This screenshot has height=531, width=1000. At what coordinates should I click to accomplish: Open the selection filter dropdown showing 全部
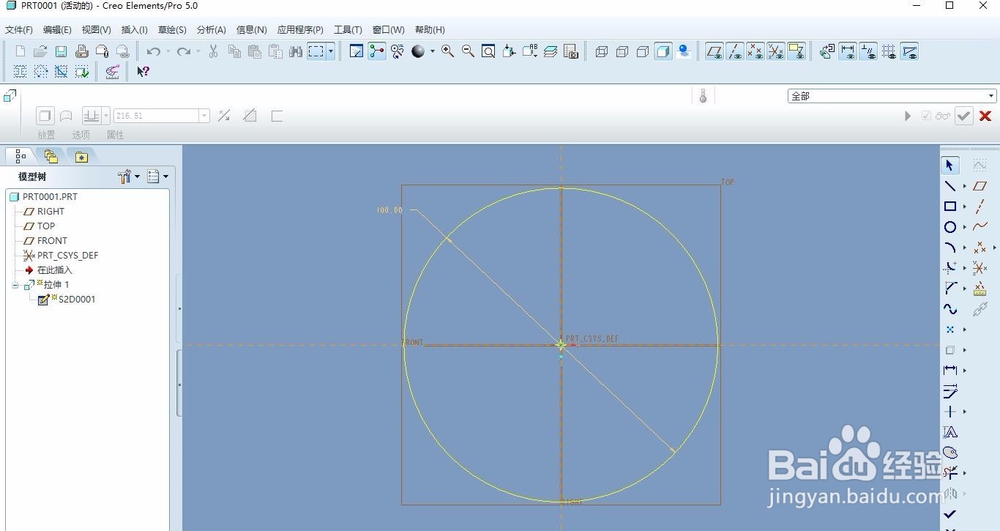(x=892, y=96)
